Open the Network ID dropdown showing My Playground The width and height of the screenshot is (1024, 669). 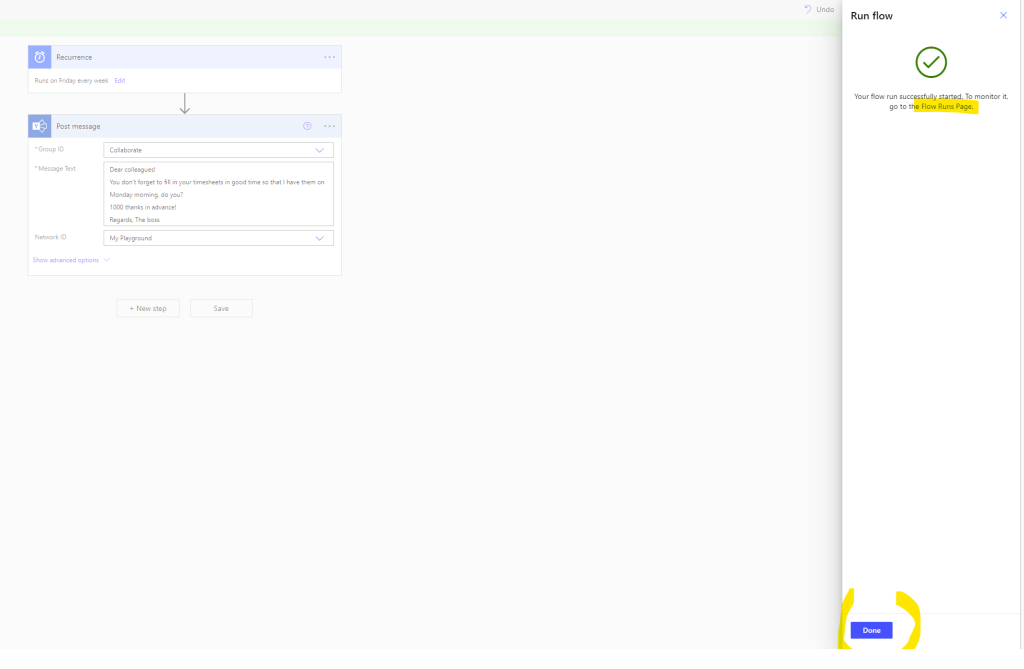[x=218, y=238]
